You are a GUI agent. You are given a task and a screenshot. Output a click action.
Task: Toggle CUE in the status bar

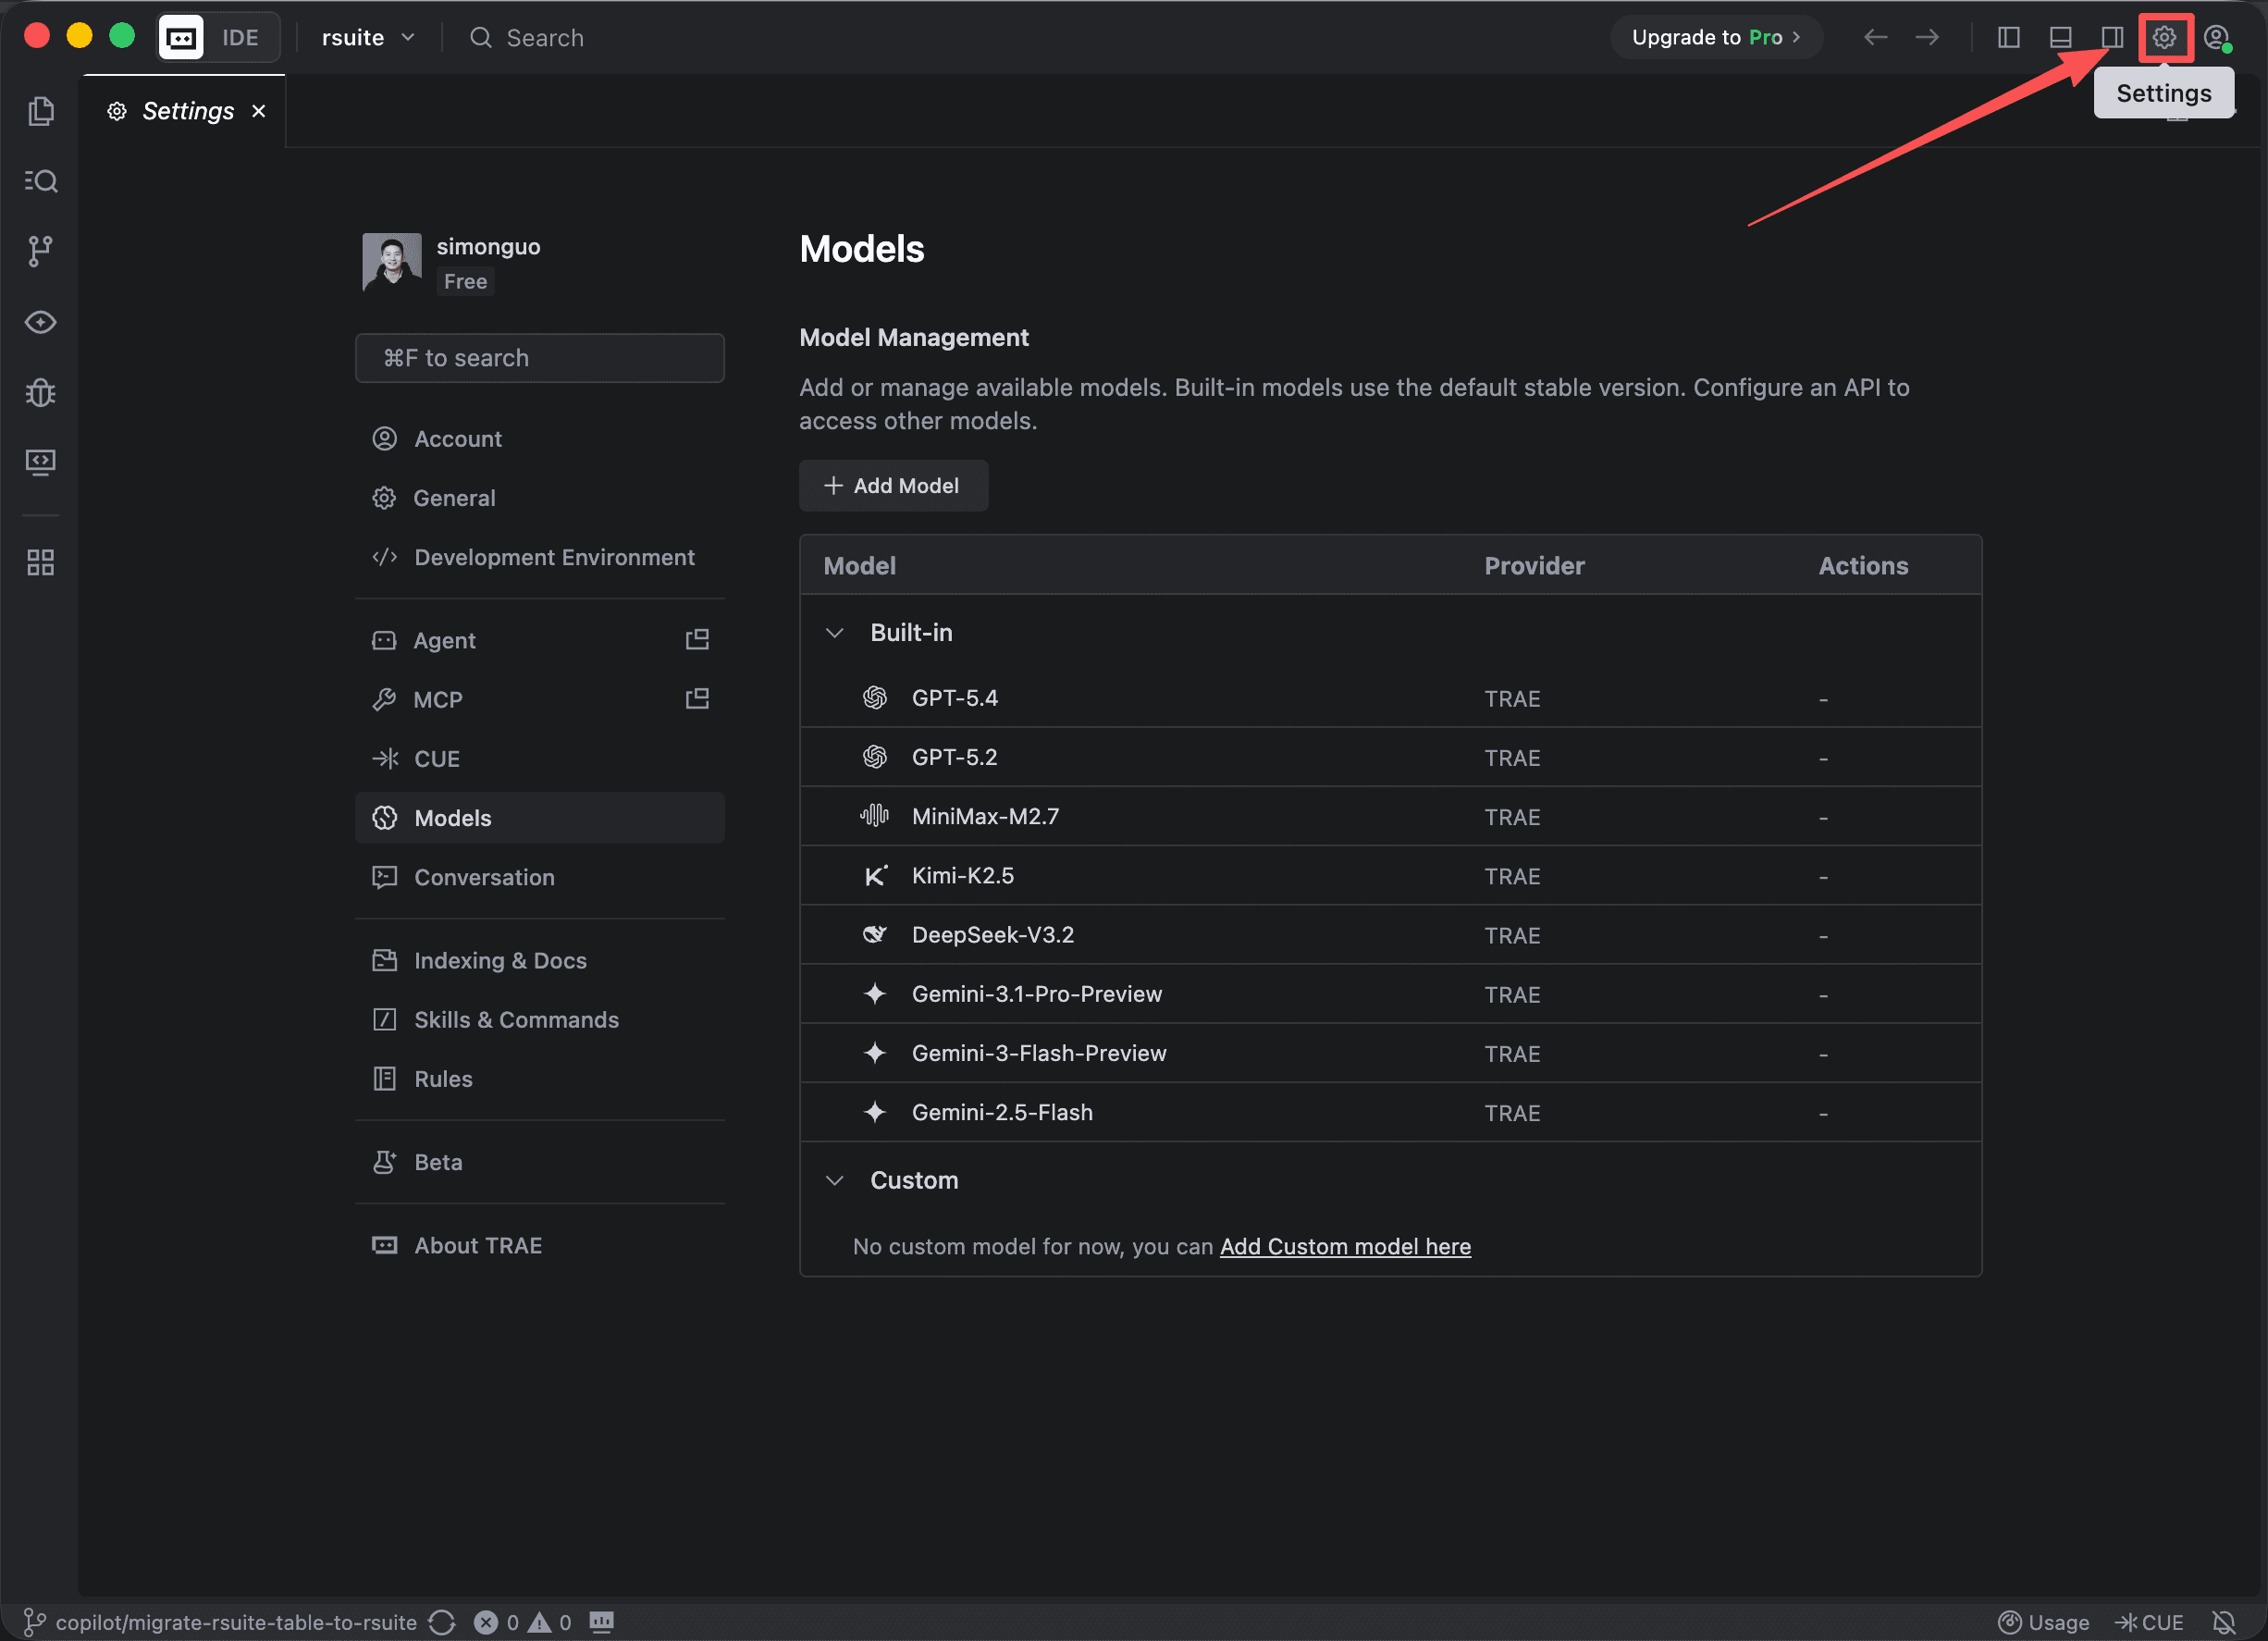tap(2149, 1622)
